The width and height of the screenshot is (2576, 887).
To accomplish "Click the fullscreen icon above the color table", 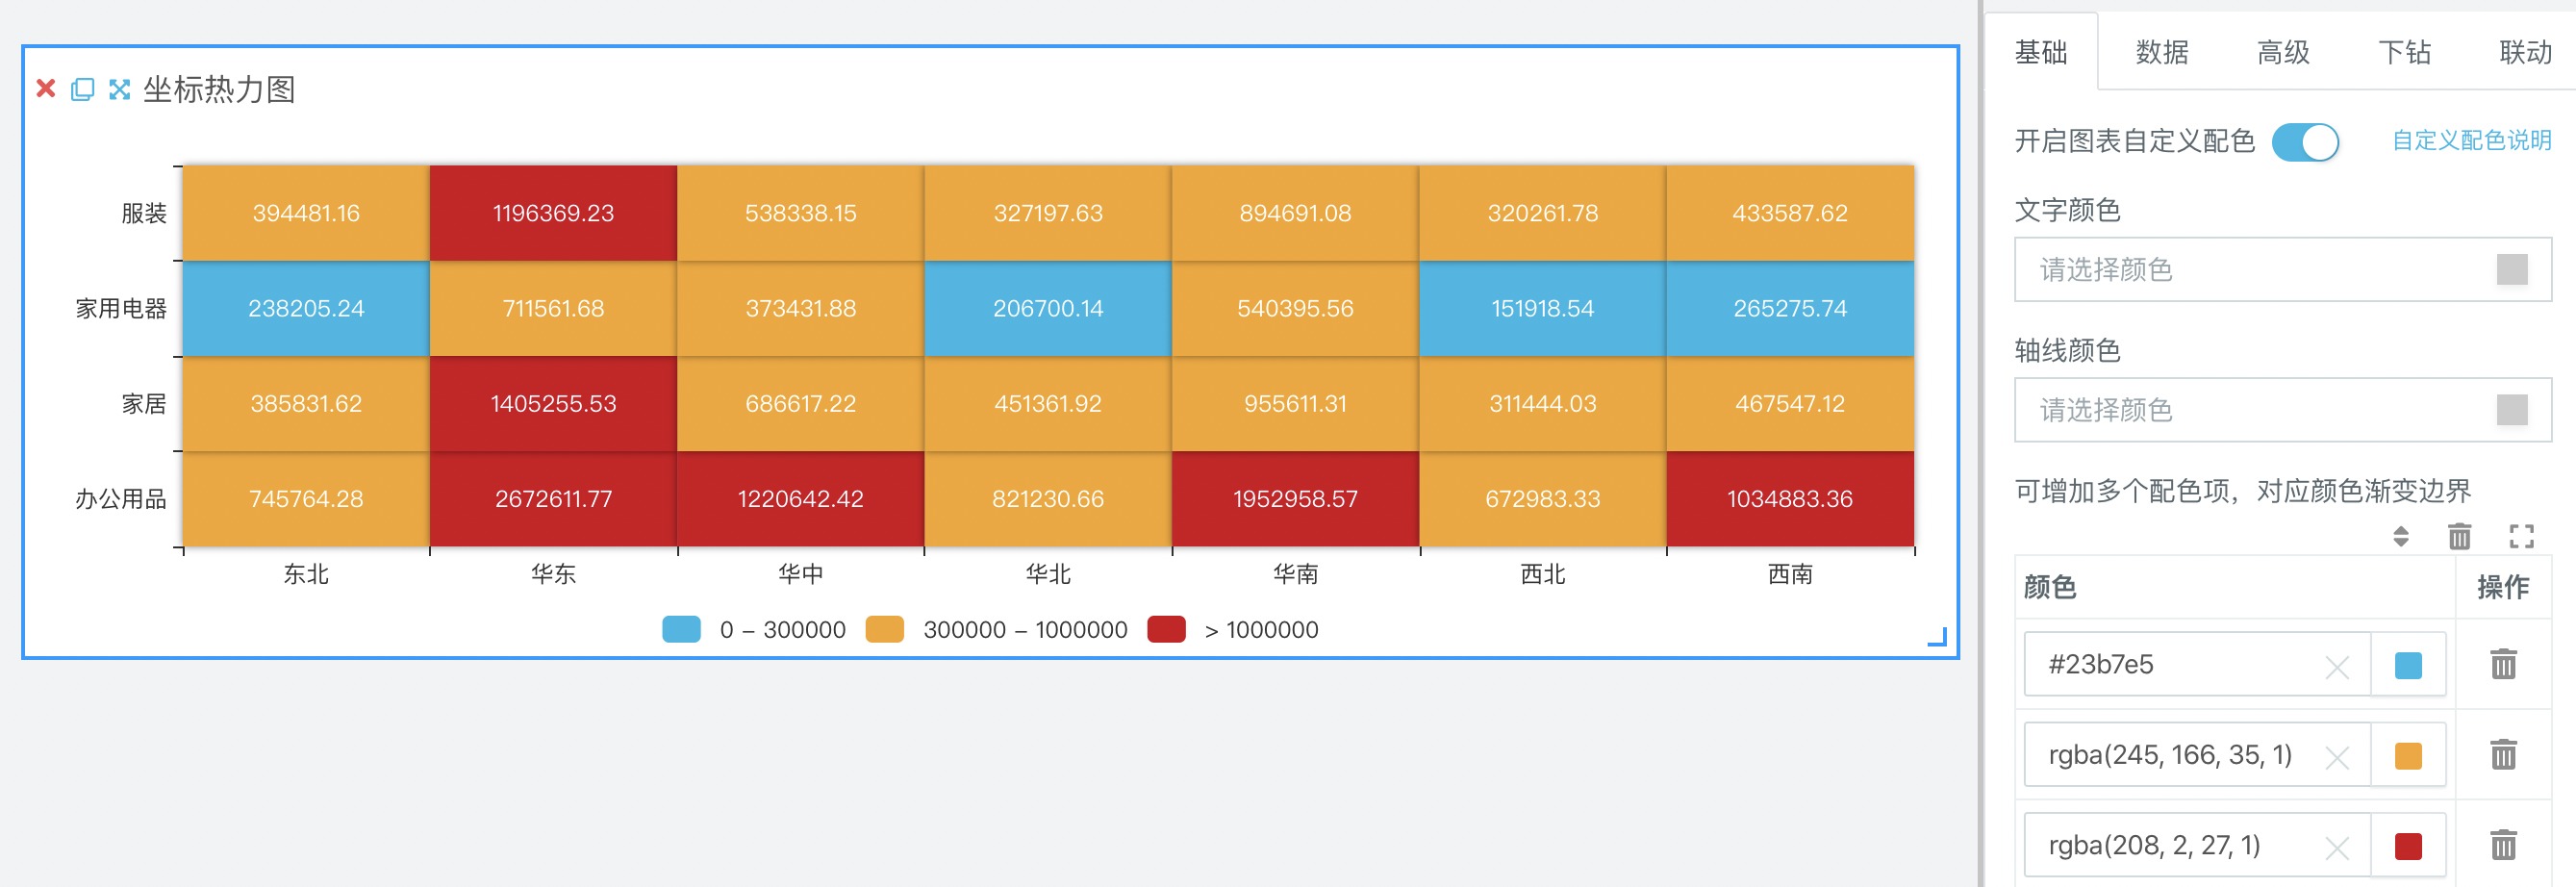I will [2521, 537].
